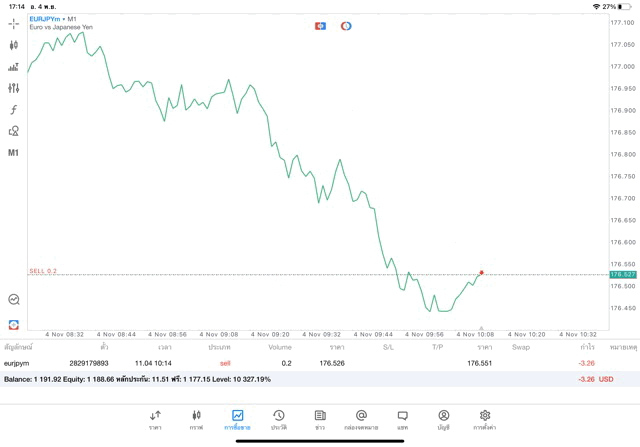The width and height of the screenshot is (640, 447).
Task: Open the drawing objects shapes icon
Action: coord(14,131)
